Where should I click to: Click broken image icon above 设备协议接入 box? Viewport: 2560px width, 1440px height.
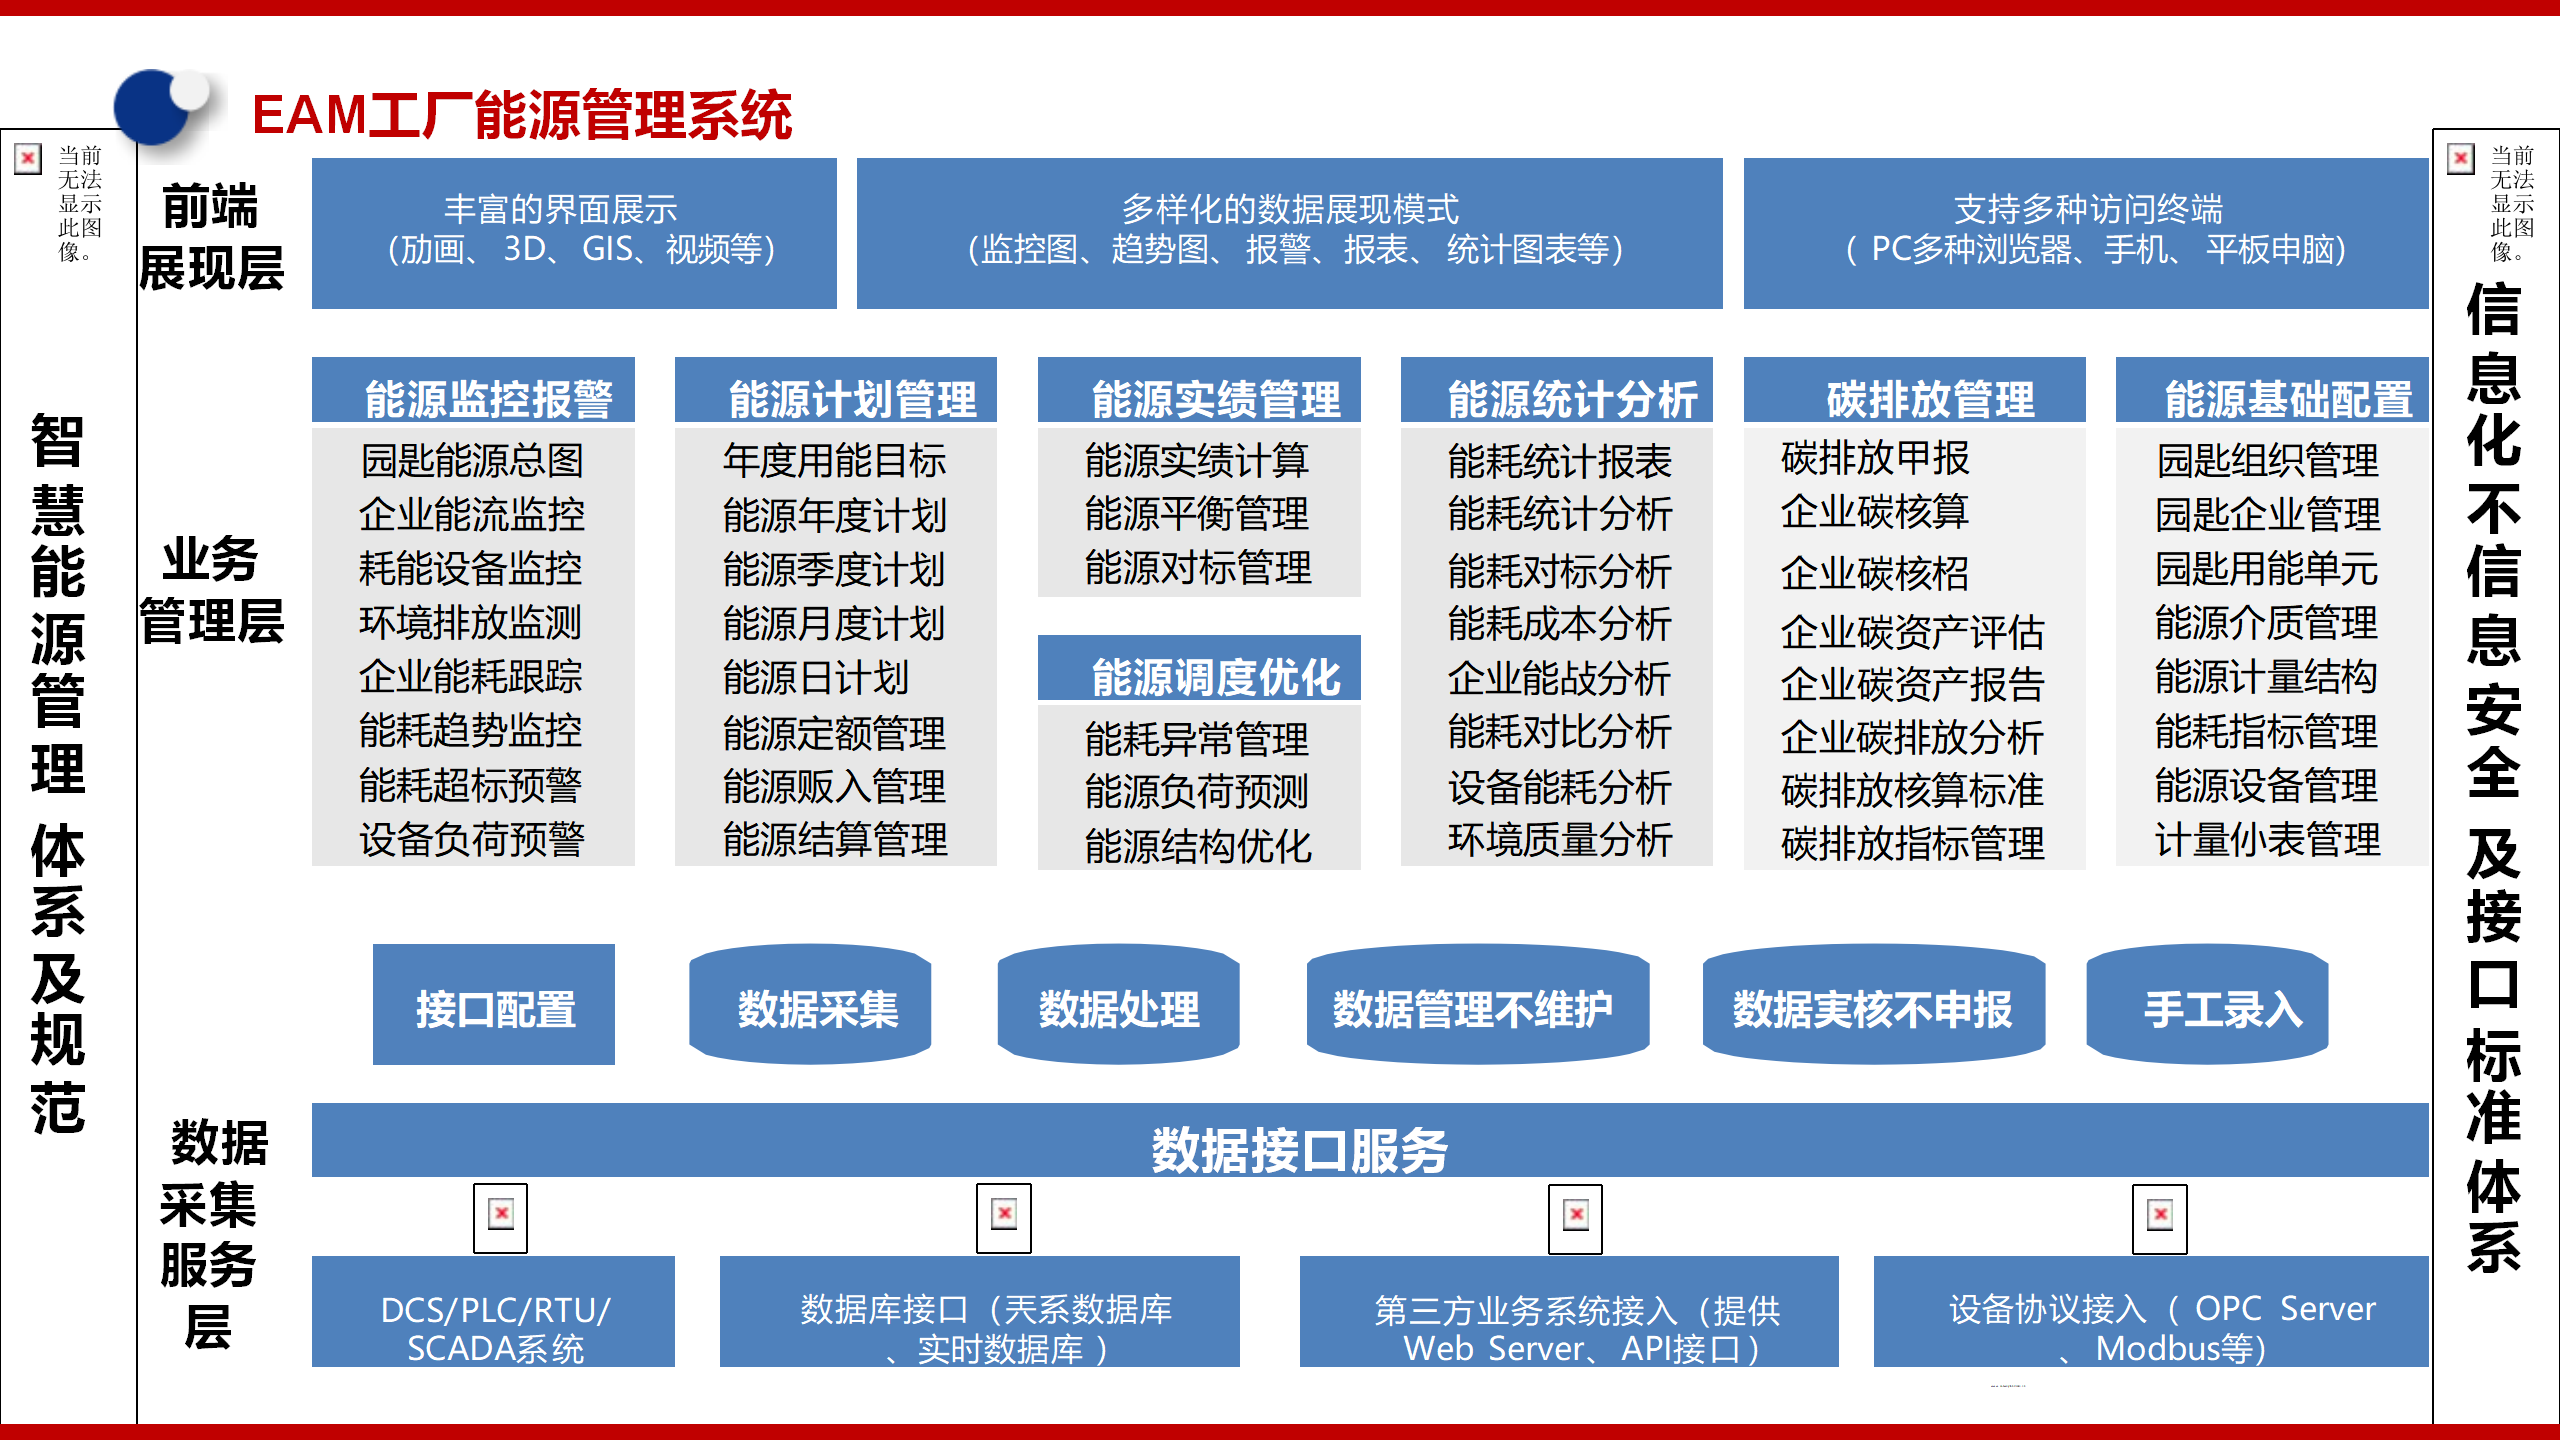pos(2159,1217)
